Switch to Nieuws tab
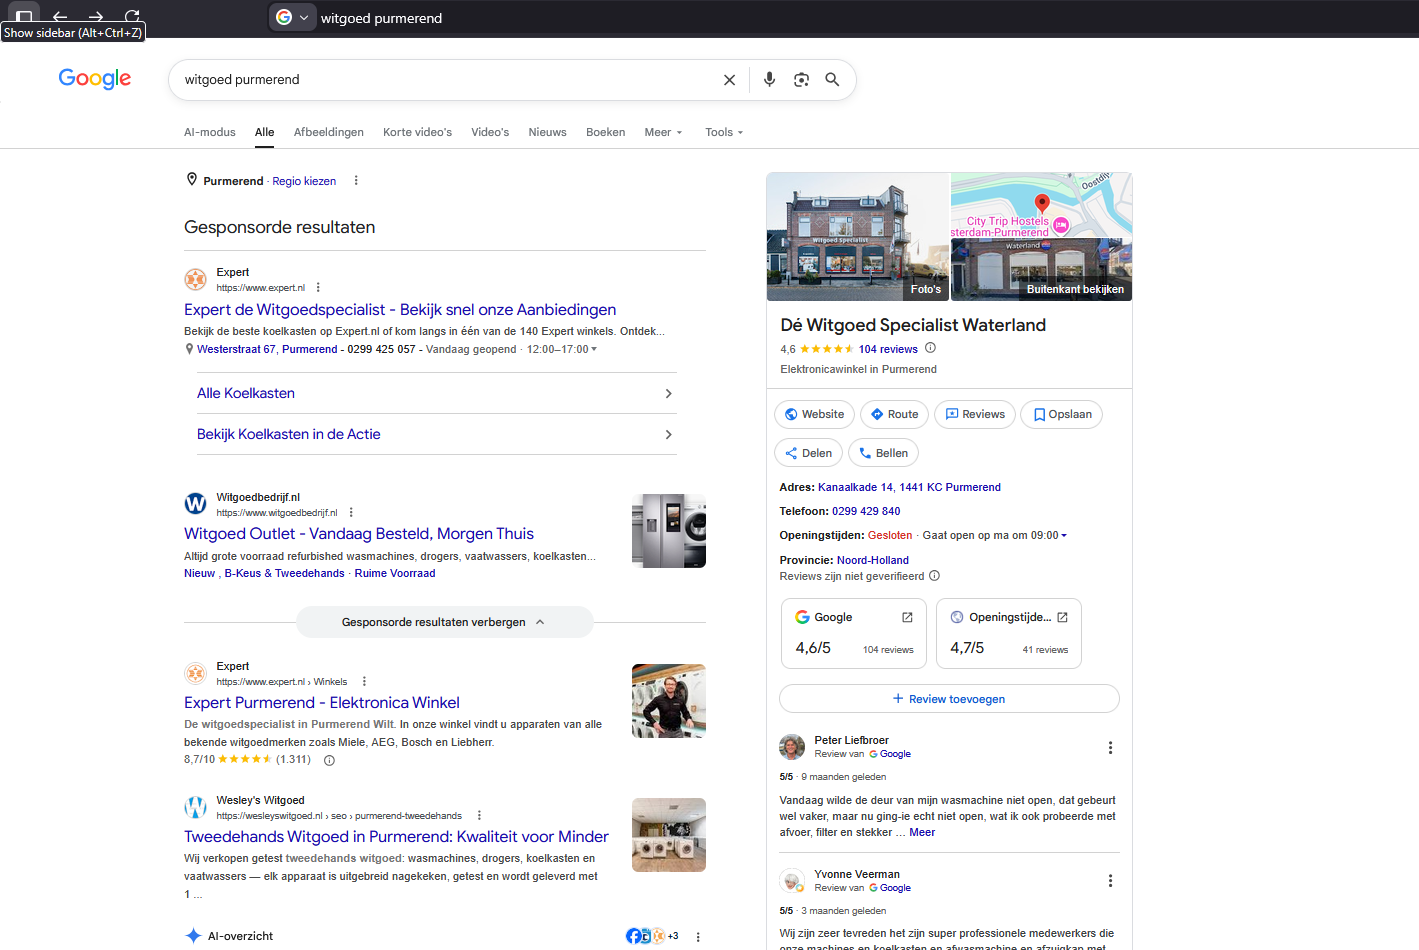Image resolution: width=1419 pixels, height=950 pixels. coord(547,132)
